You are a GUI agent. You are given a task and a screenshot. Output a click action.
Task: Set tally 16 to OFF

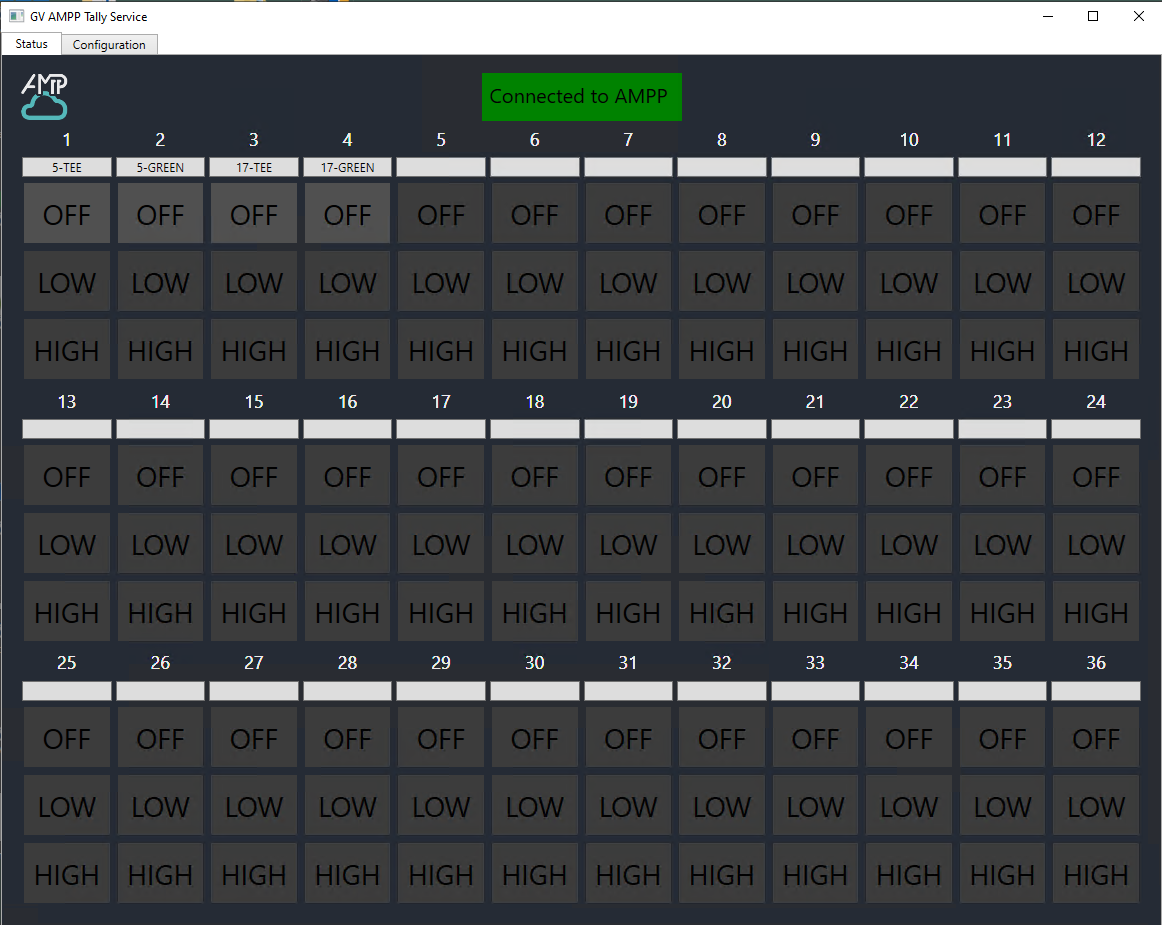point(348,475)
